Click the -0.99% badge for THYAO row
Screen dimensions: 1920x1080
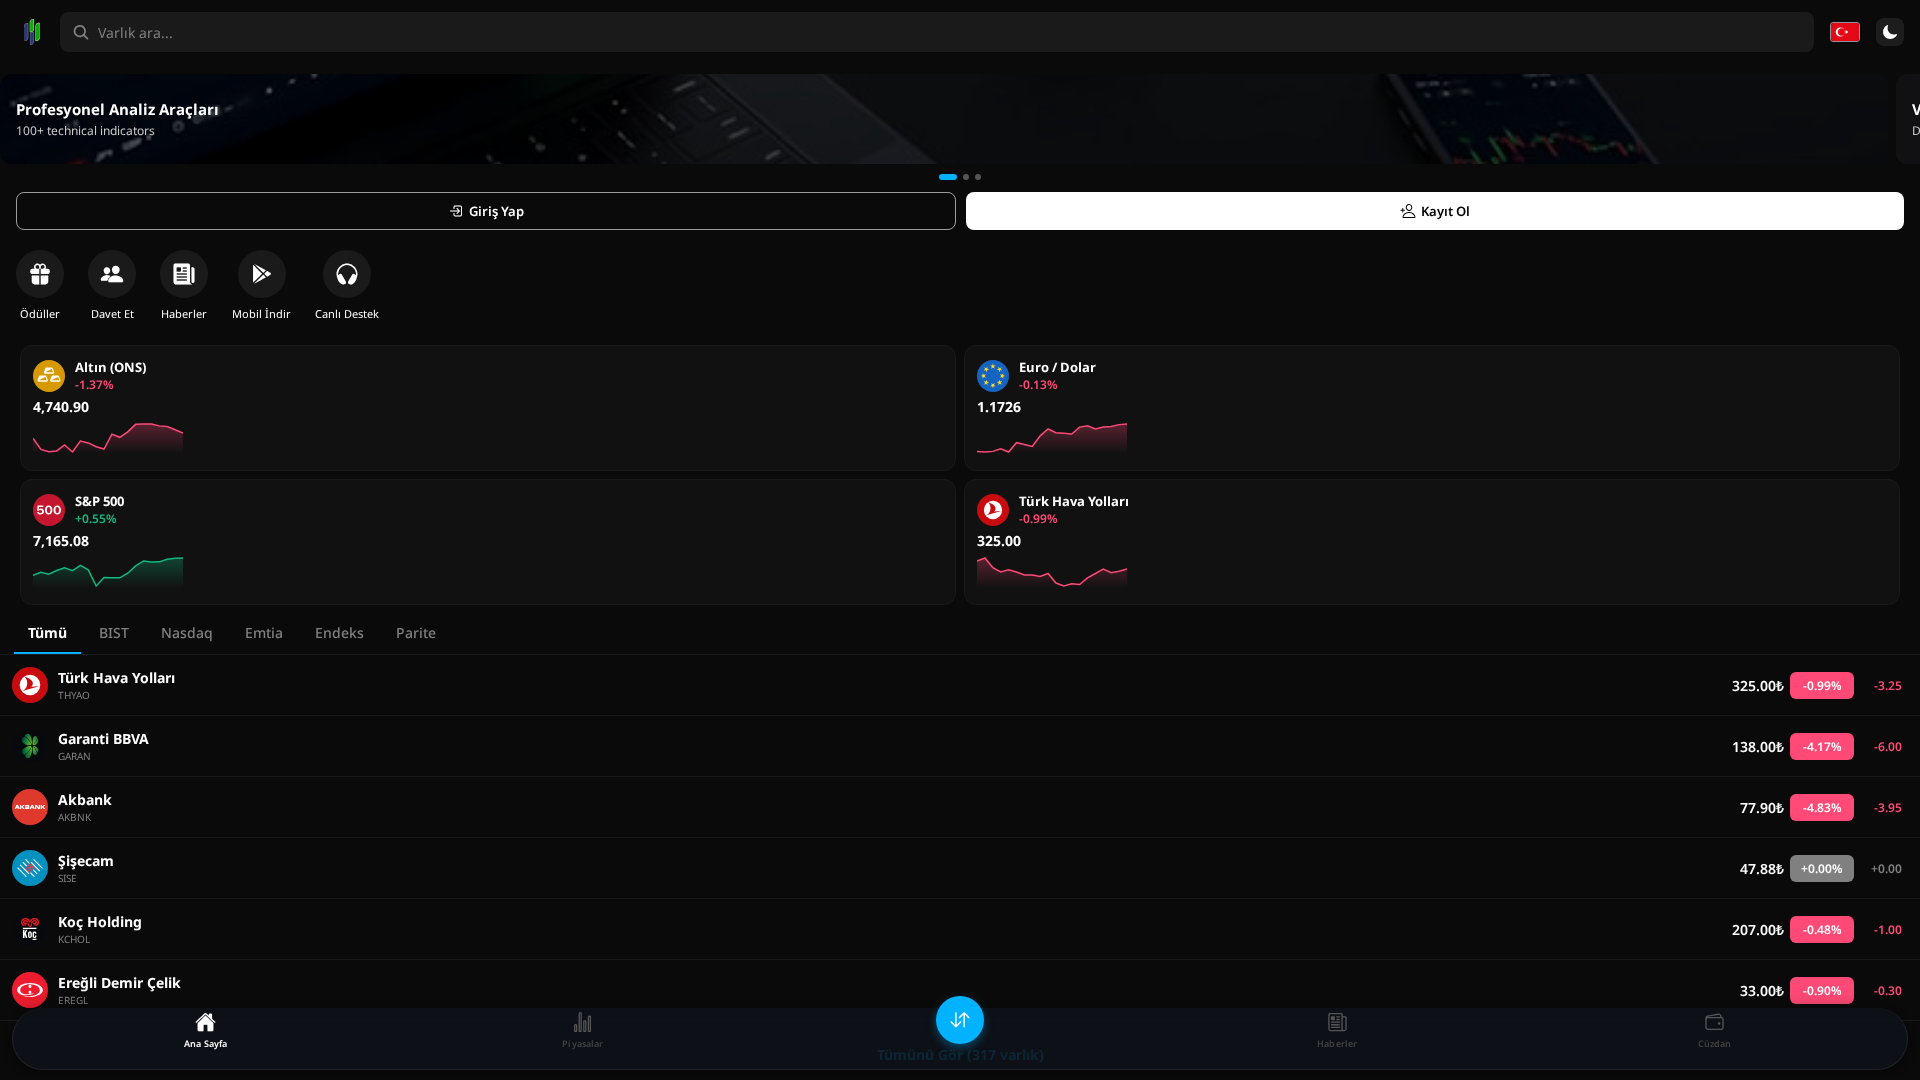(1821, 685)
